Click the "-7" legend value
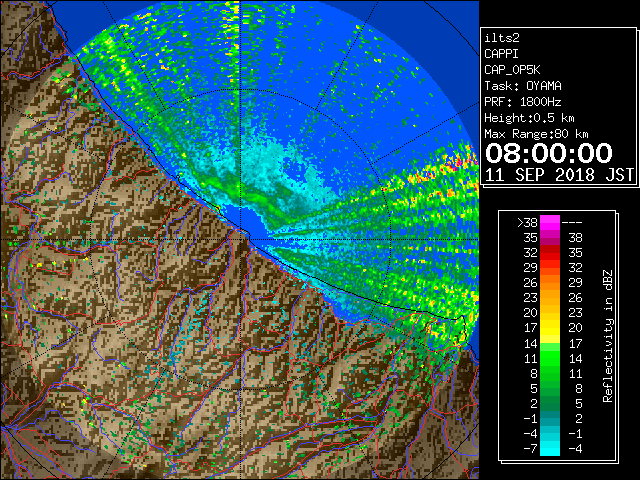640x480 pixels. [x=530, y=448]
